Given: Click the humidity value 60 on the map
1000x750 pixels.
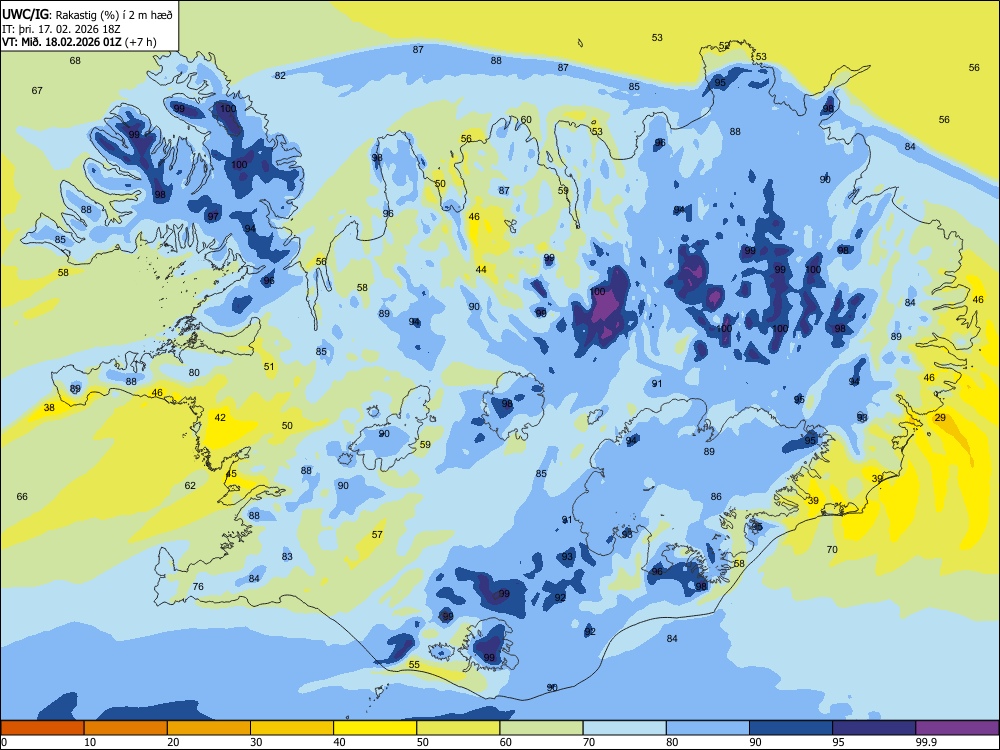Looking at the screenshot, I should tap(526, 119).
